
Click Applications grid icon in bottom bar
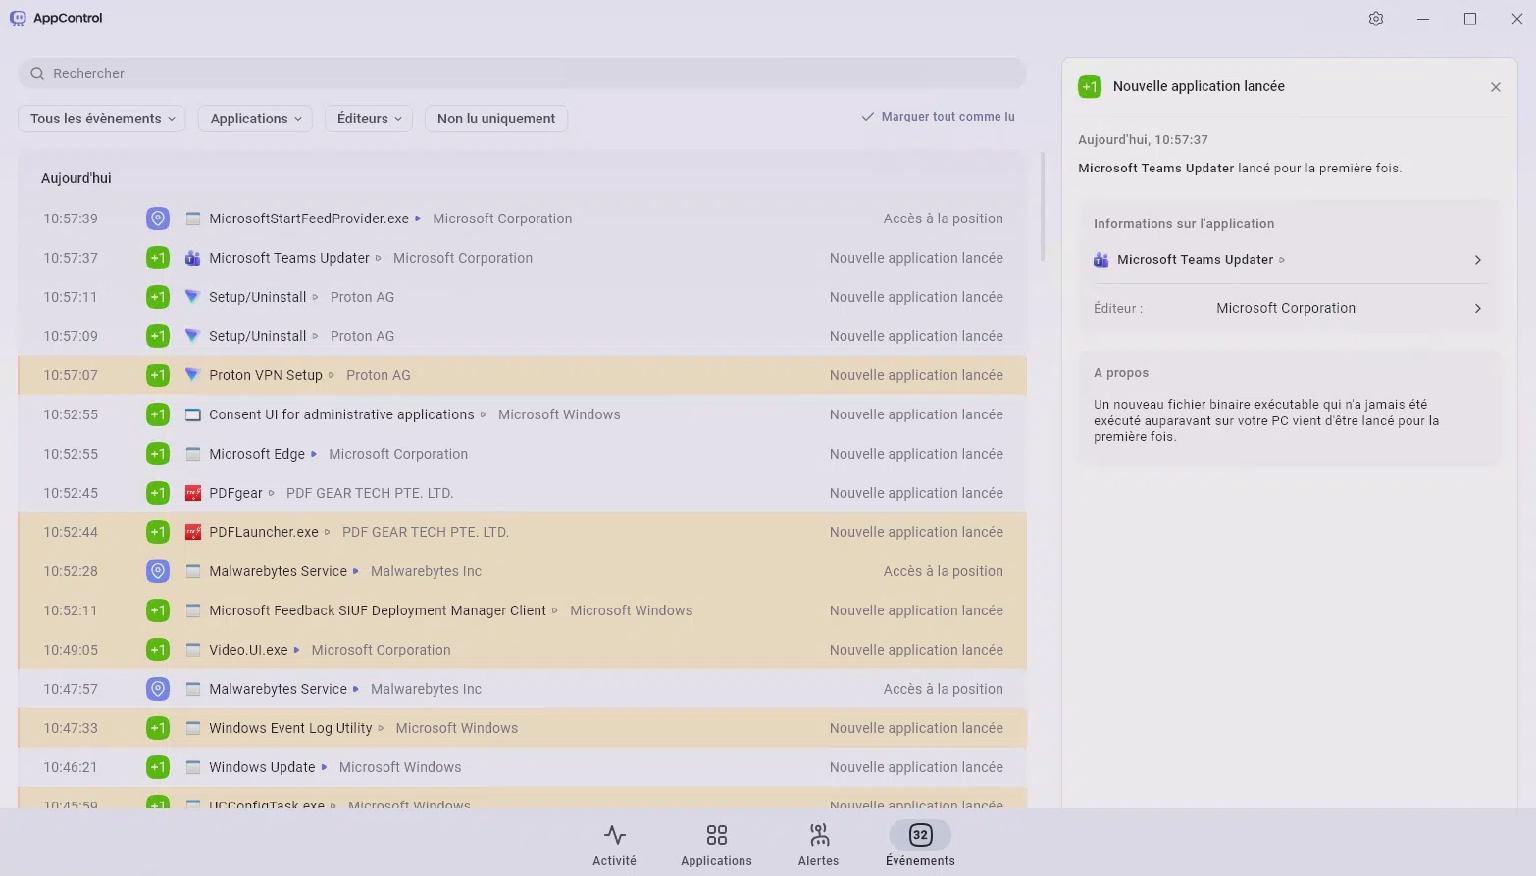(716, 835)
